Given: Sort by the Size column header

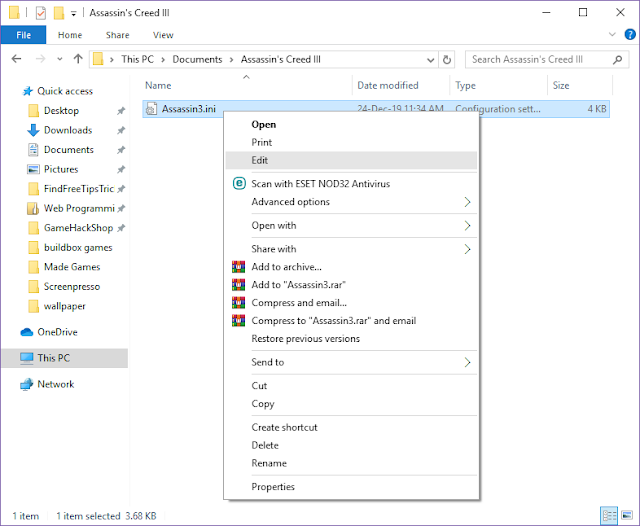Looking at the screenshot, I should (580, 85).
